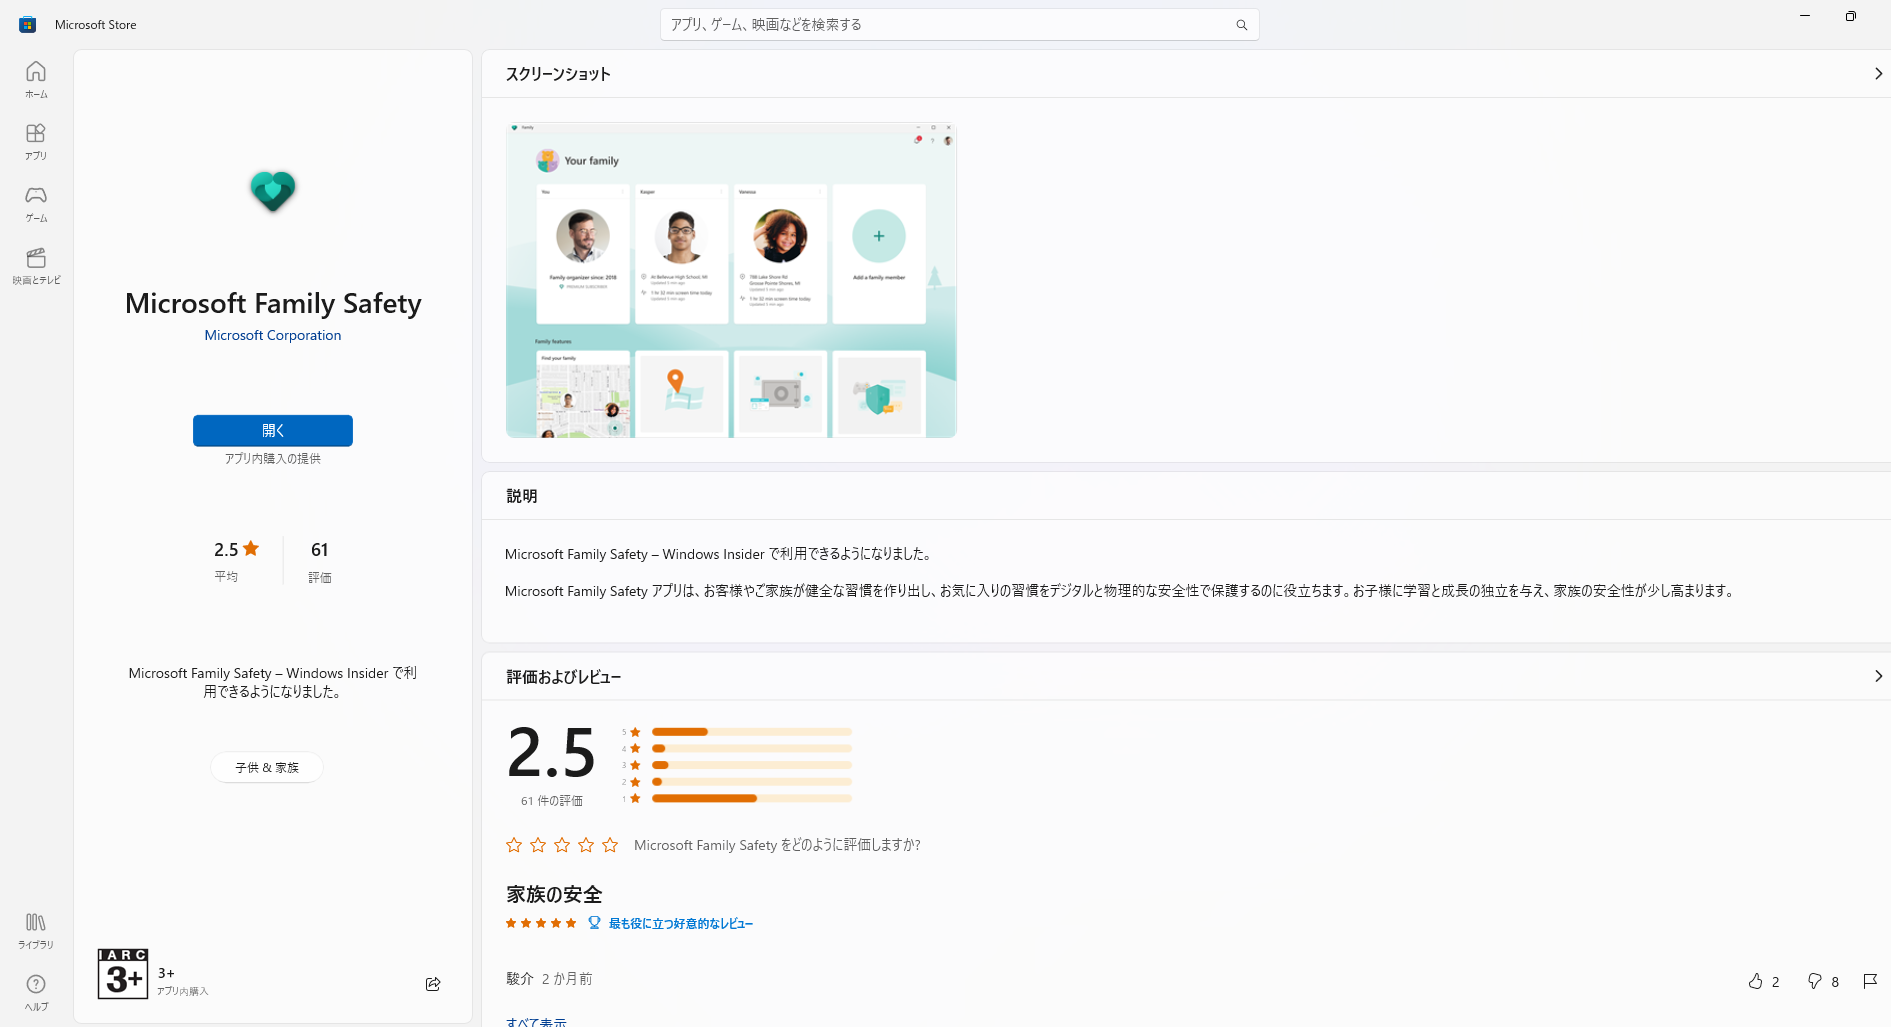
Task: Open the Games (ゲーム) sidebar icon
Action: (x=36, y=203)
